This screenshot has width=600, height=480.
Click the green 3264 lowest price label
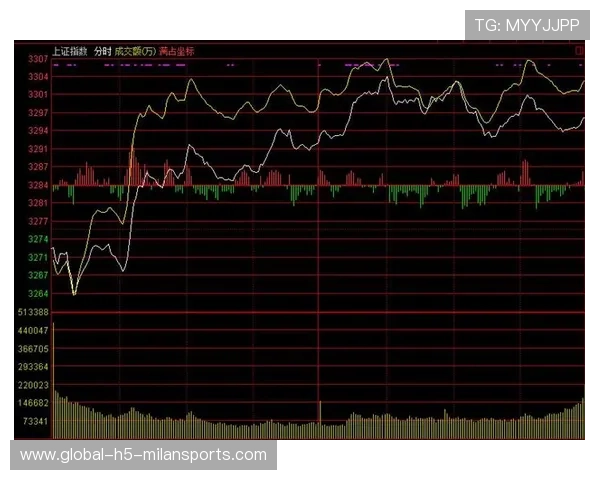click(x=38, y=293)
